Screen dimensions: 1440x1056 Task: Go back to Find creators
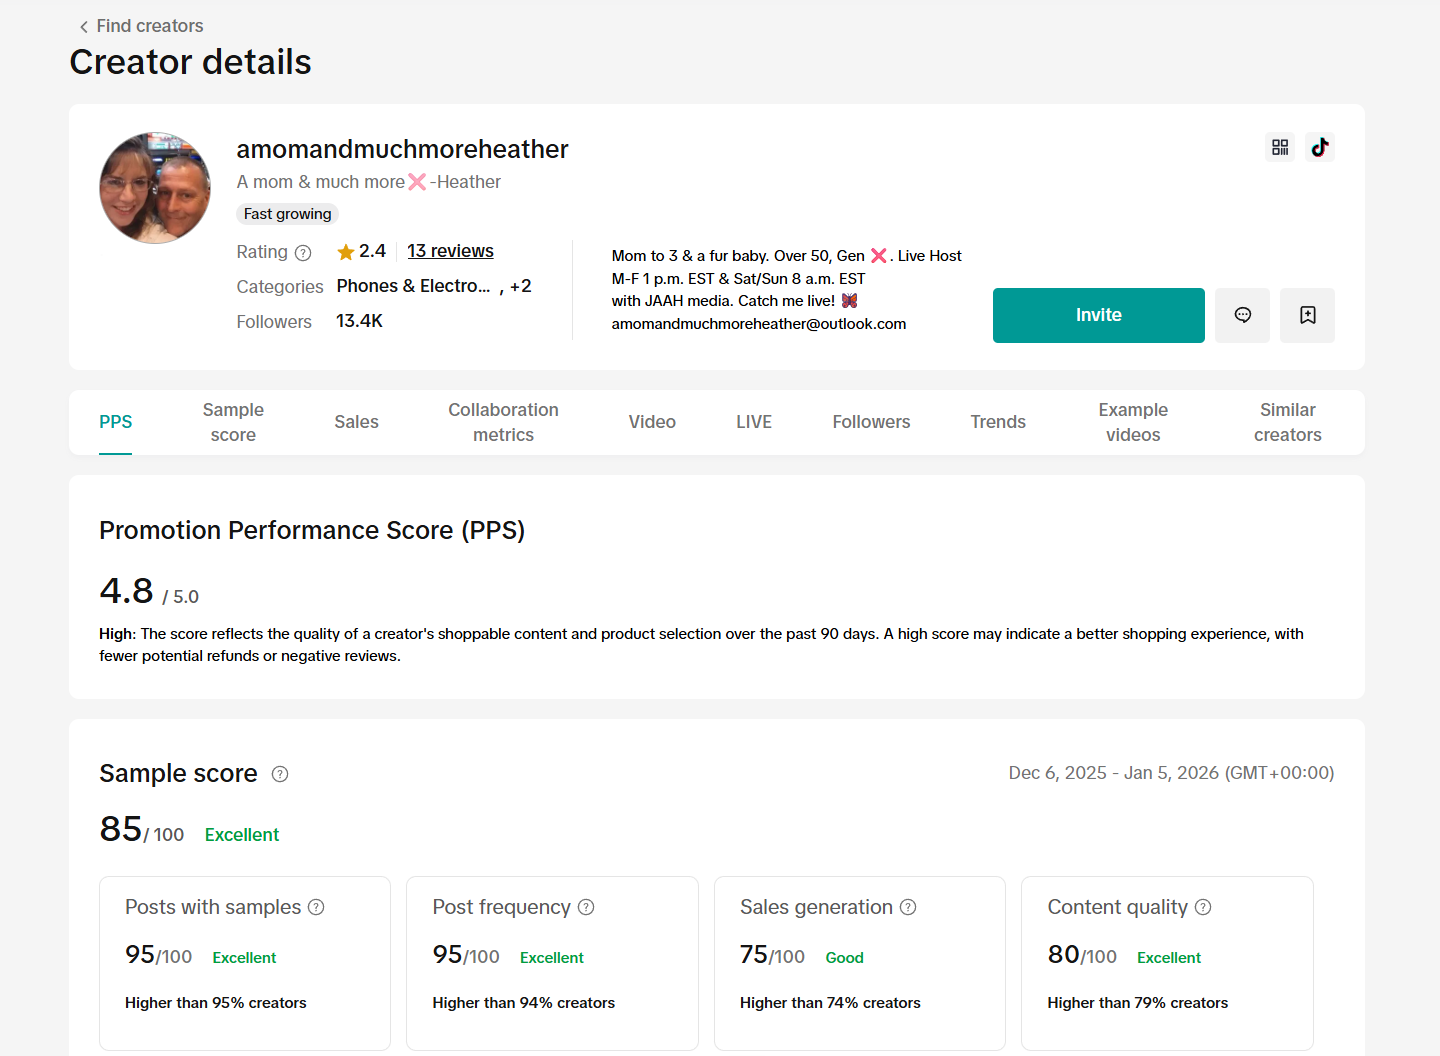point(141,26)
